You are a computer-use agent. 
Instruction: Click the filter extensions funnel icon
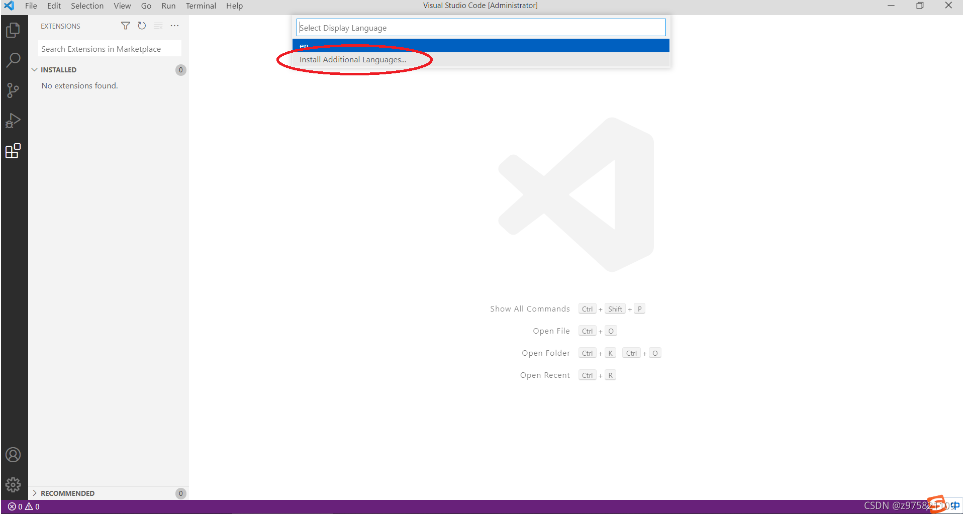125,26
